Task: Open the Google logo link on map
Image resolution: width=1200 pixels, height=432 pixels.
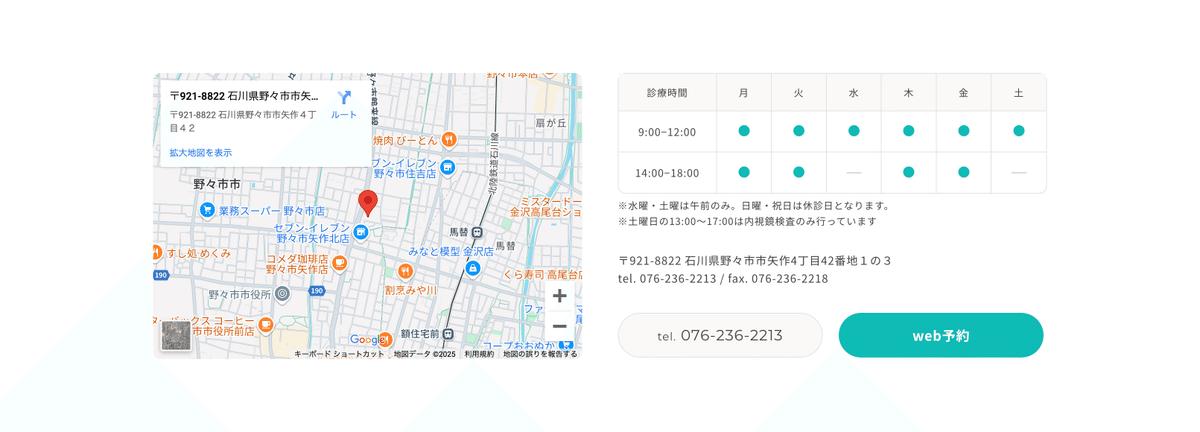Action: [368, 340]
